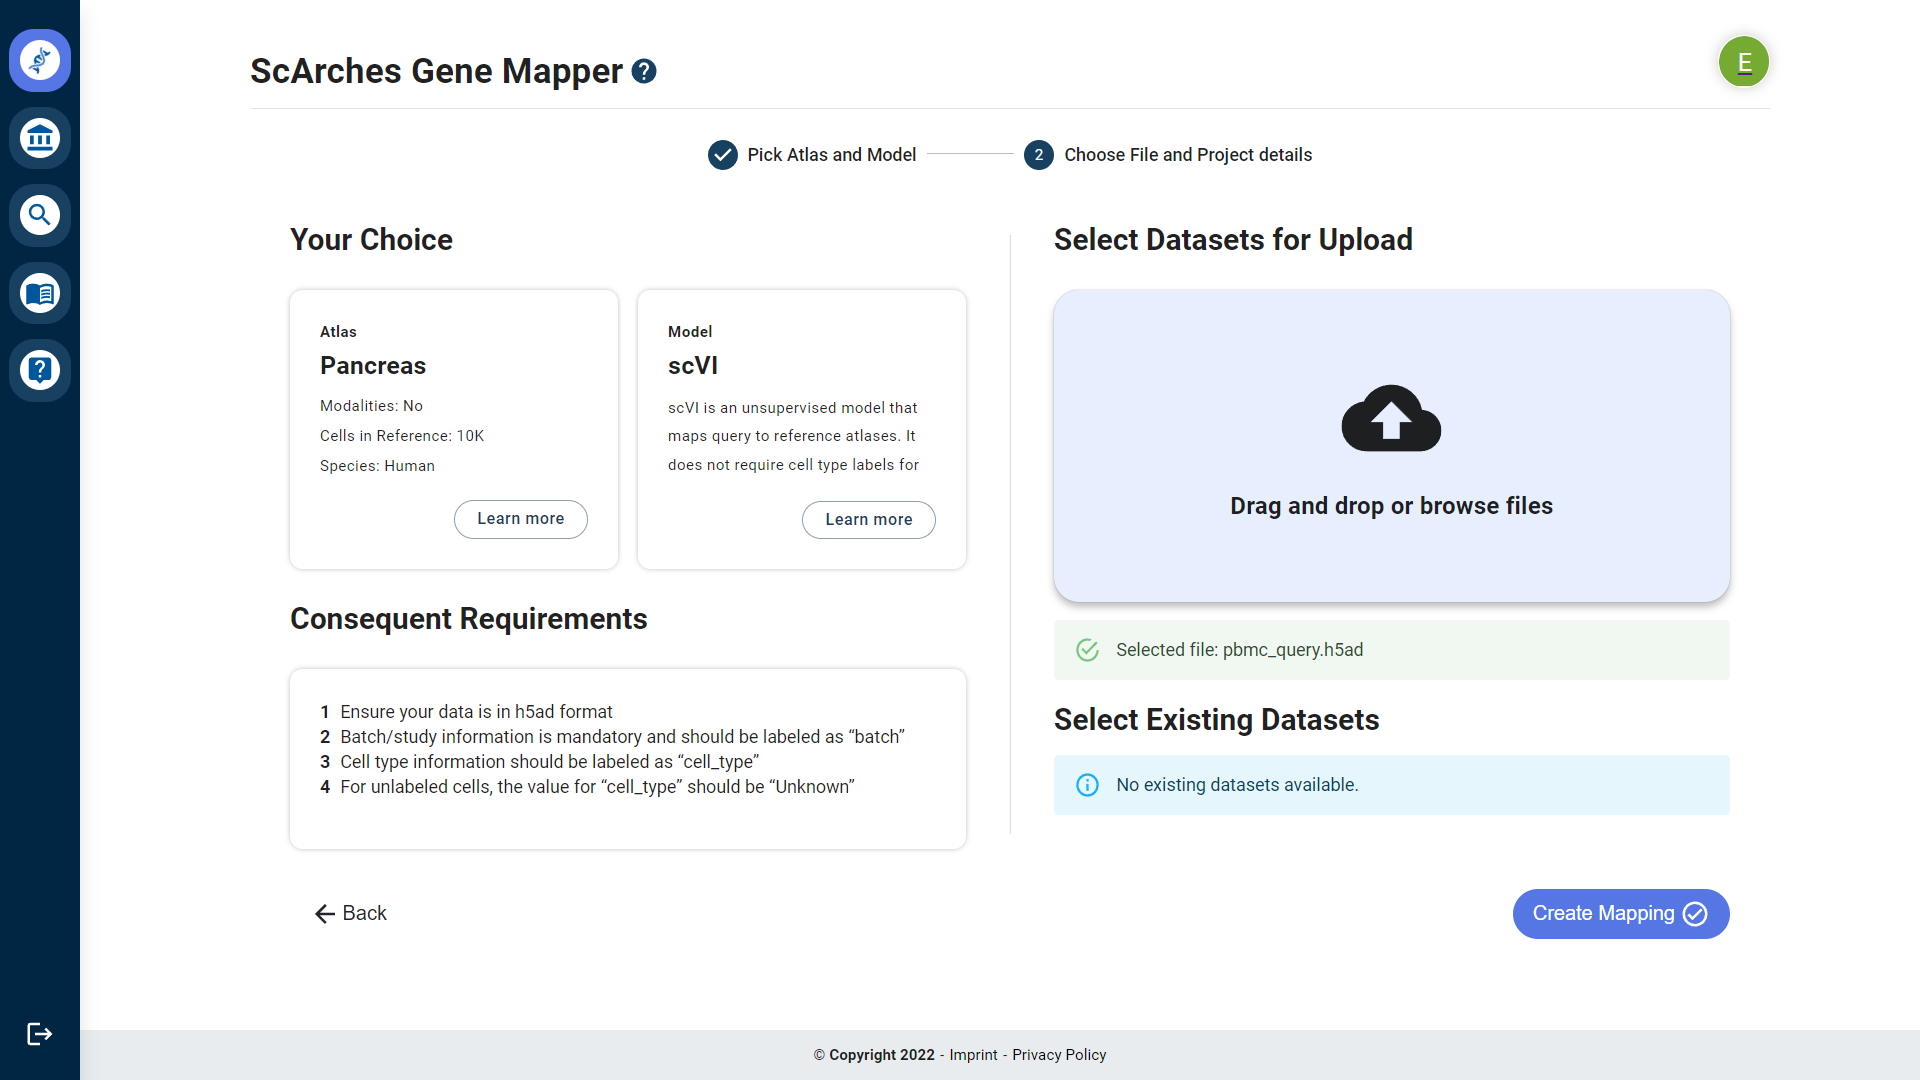Viewport: 1920px width, 1080px height.
Task: Open the atlas institution icon in sidebar
Action: click(x=40, y=138)
